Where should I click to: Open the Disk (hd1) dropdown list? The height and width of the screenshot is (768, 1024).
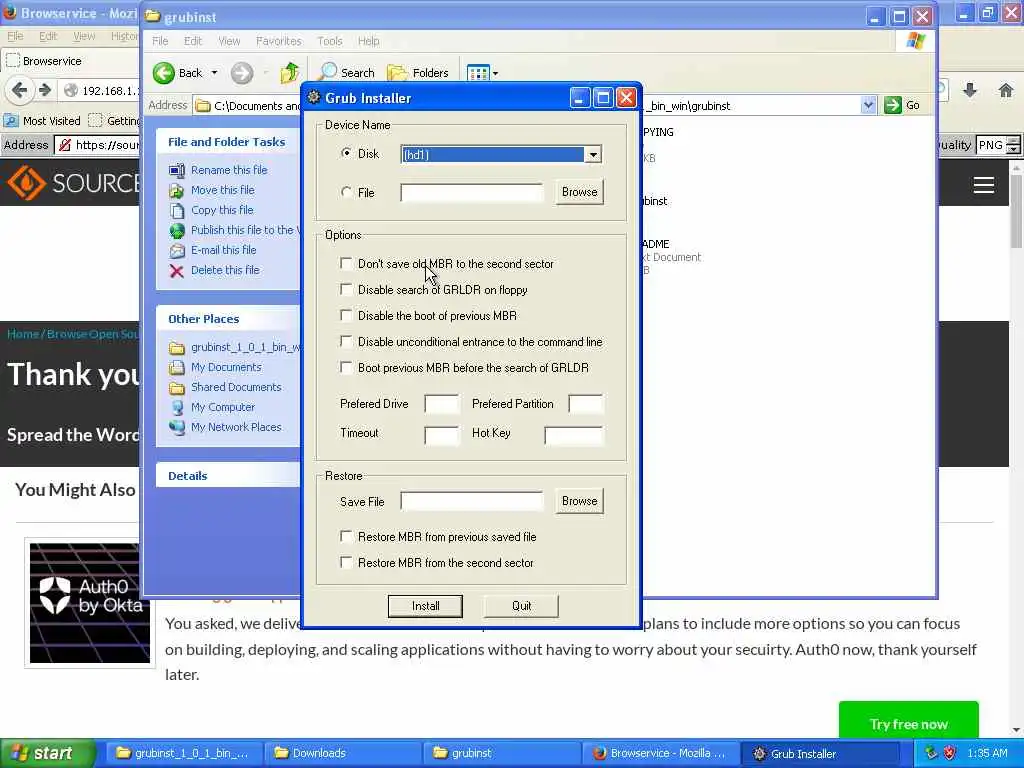[x=593, y=155]
